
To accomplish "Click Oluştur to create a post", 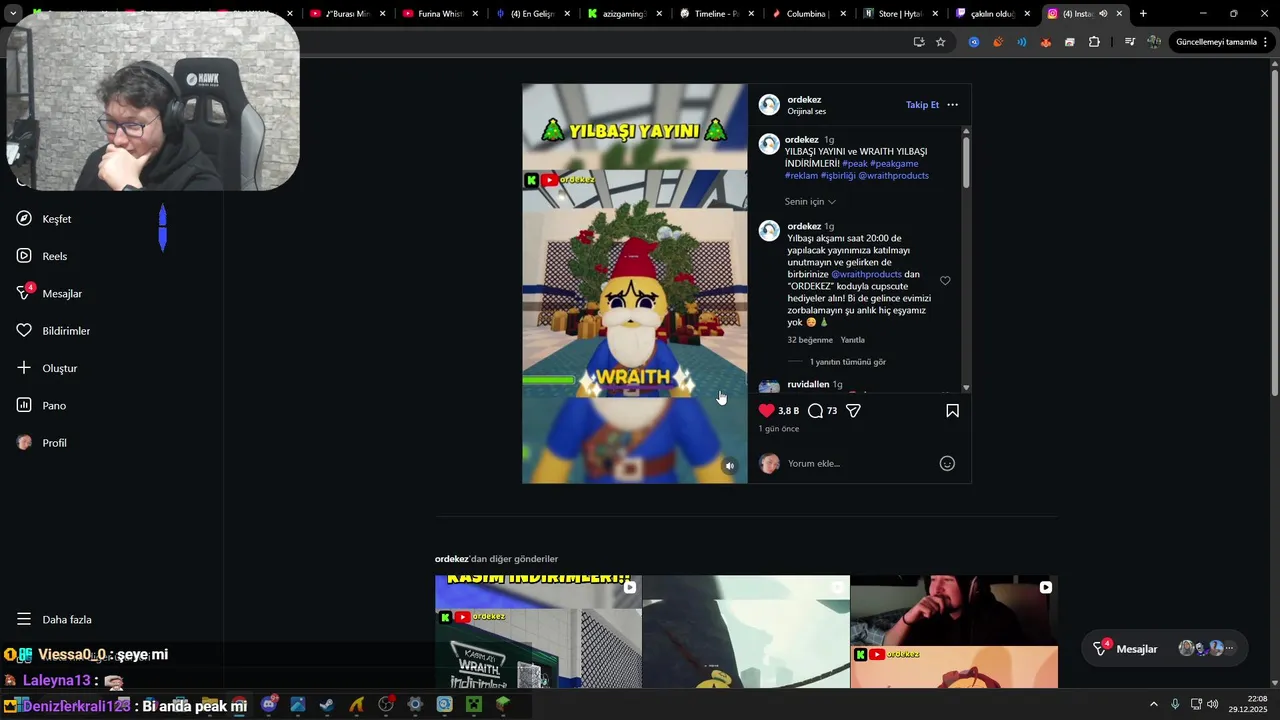I will pos(47,368).
